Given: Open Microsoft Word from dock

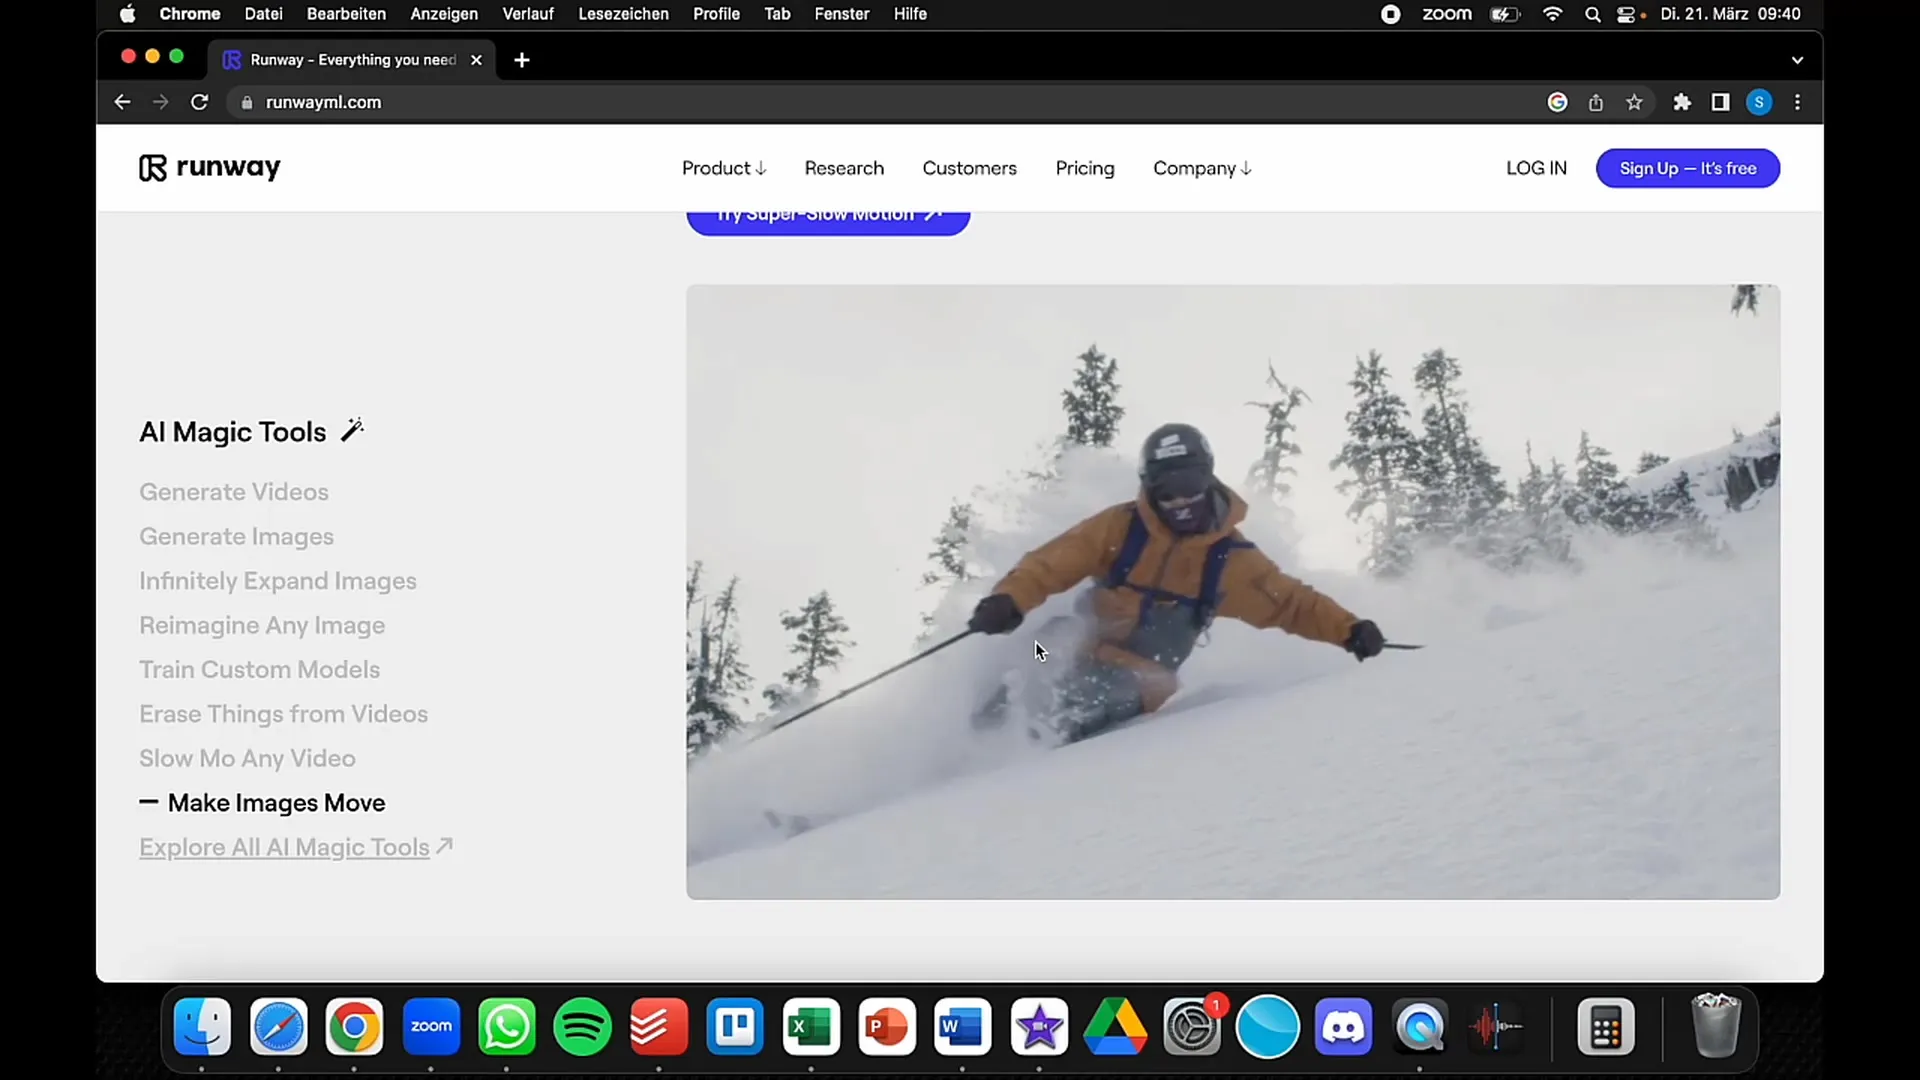Looking at the screenshot, I should pyautogui.click(x=963, y=1026).
